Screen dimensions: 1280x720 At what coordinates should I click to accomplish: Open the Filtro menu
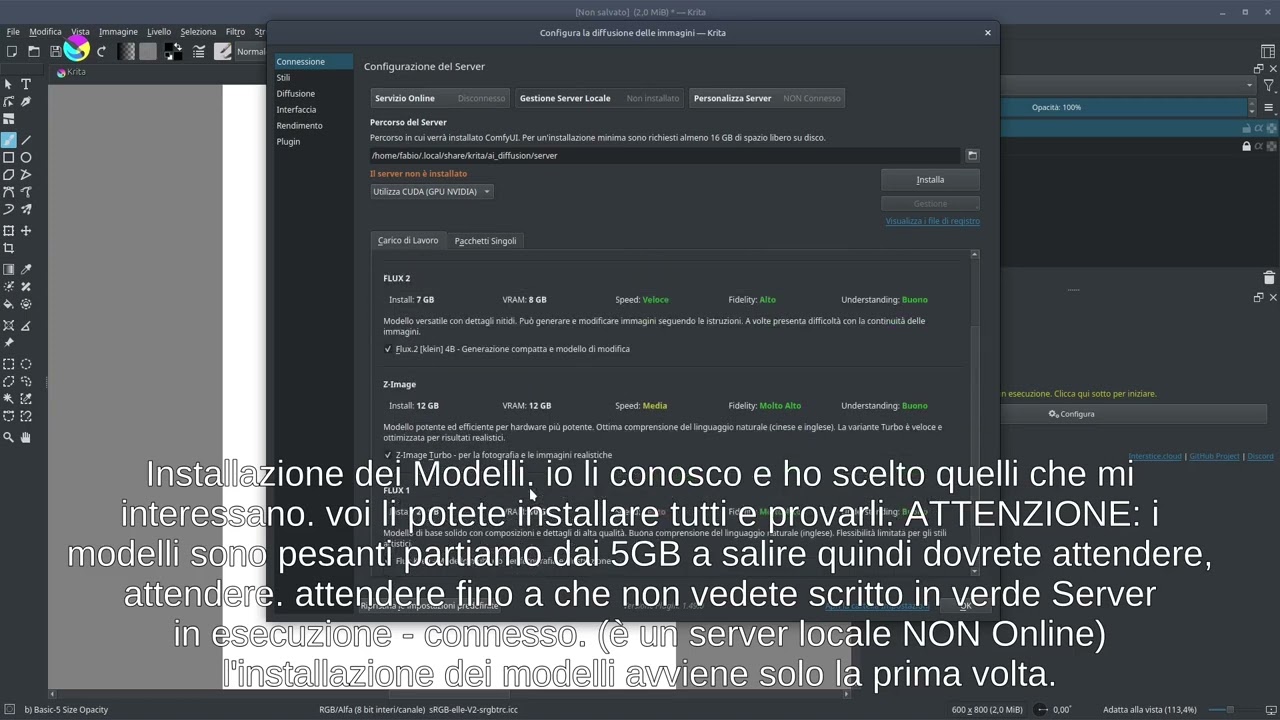click(x=235, y=32)
